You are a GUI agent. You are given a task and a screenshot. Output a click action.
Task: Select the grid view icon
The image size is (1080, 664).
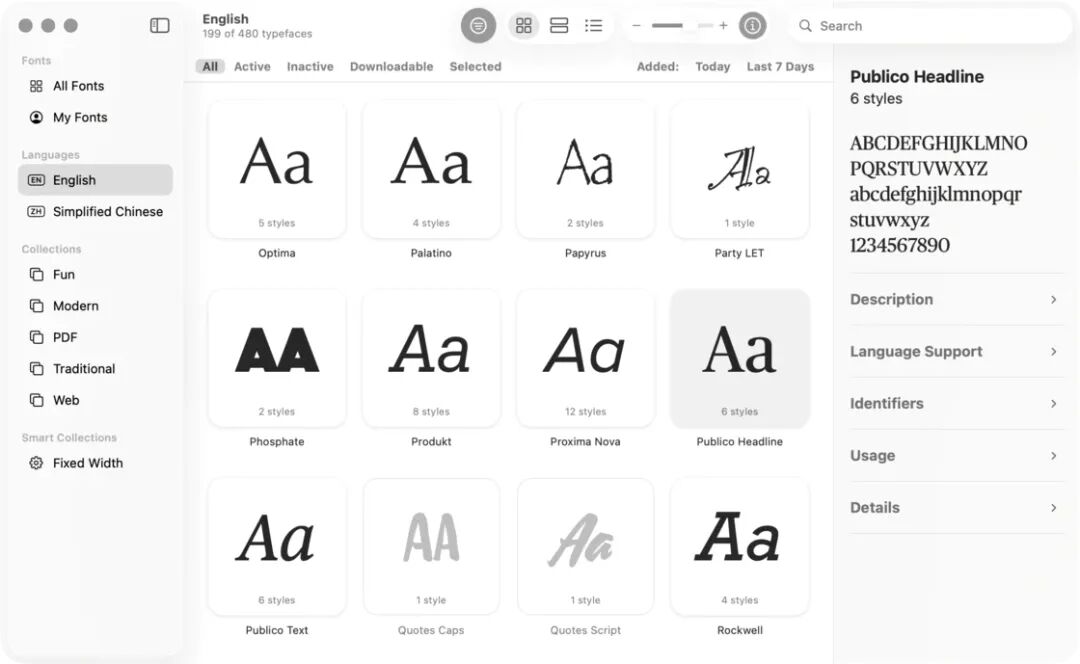point(523,25)
